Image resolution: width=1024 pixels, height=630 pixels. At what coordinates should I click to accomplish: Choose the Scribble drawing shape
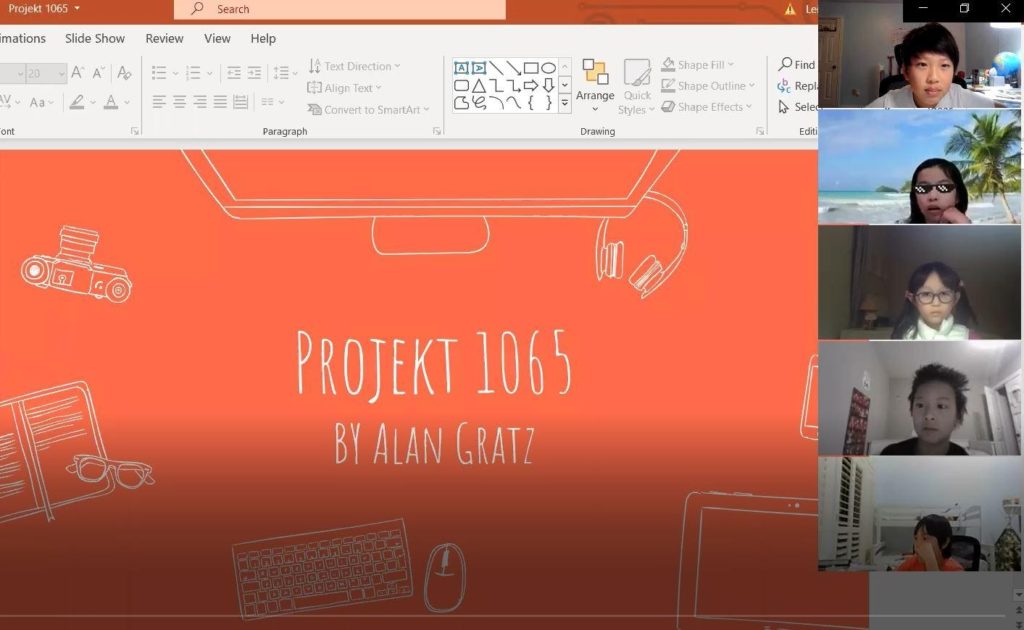point(479,102)
